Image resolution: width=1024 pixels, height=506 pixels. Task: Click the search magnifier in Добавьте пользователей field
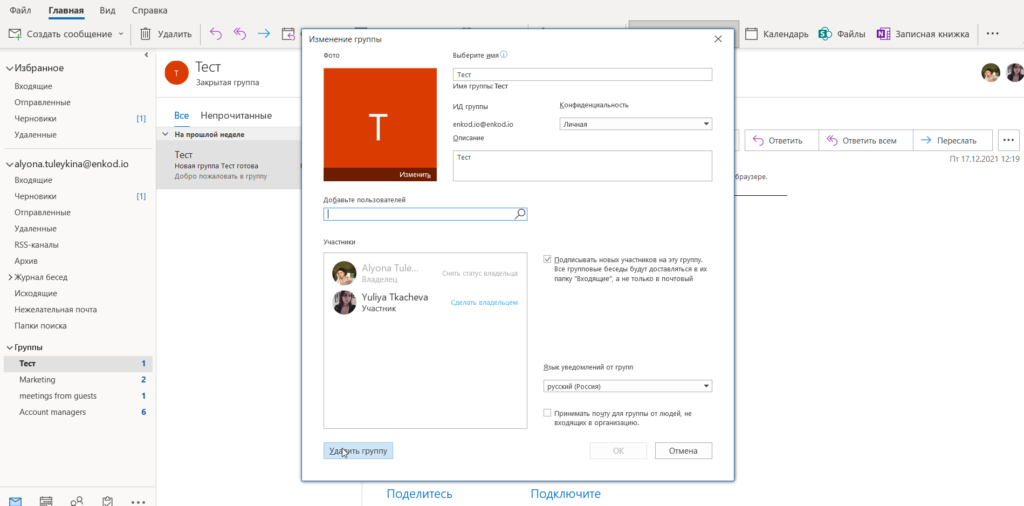[x=520, y=213]
